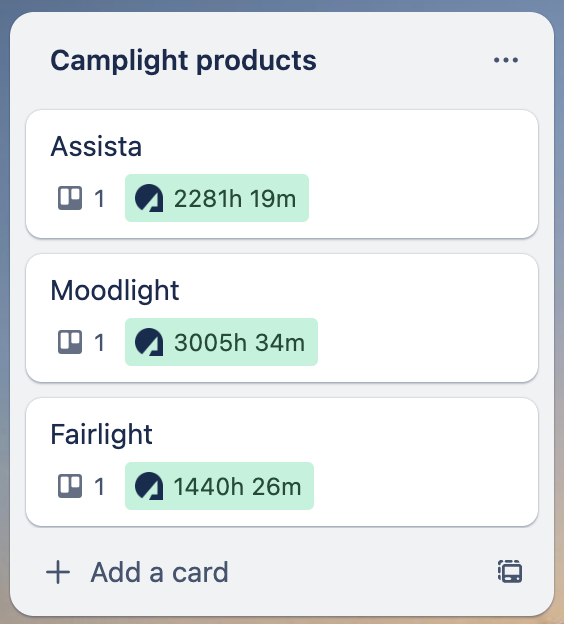Click the 1440h 26m tracked time badge

219,486
